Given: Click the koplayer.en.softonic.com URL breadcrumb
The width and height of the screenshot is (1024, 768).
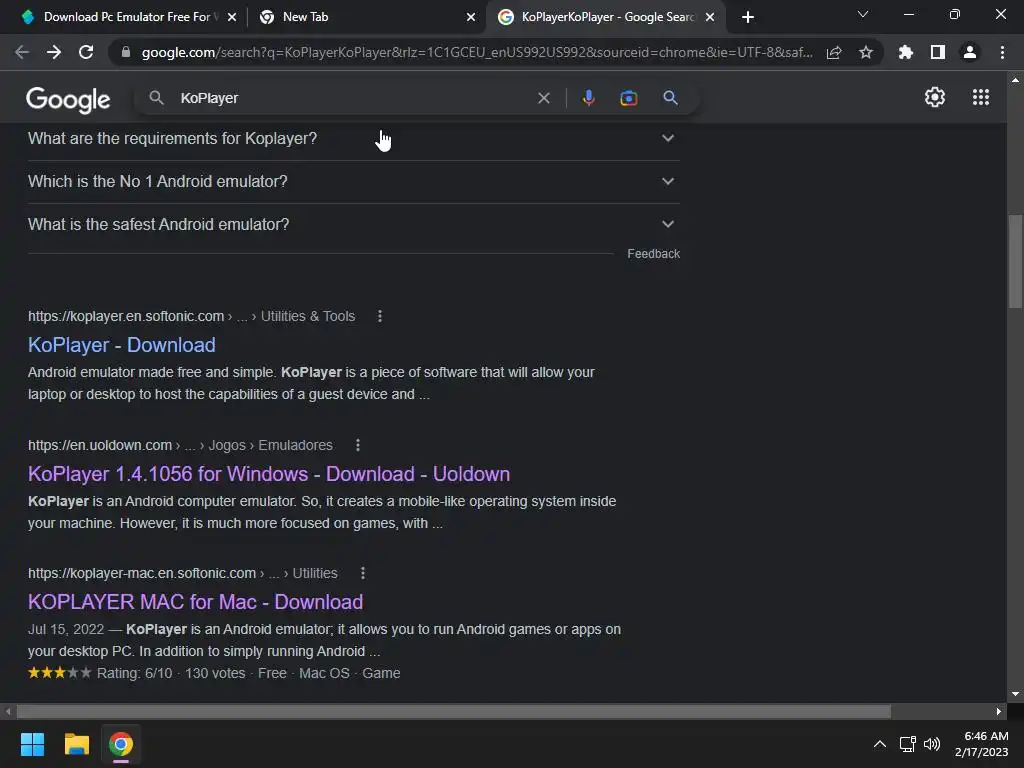Looking at the screenshot, I should pos(191,316).
